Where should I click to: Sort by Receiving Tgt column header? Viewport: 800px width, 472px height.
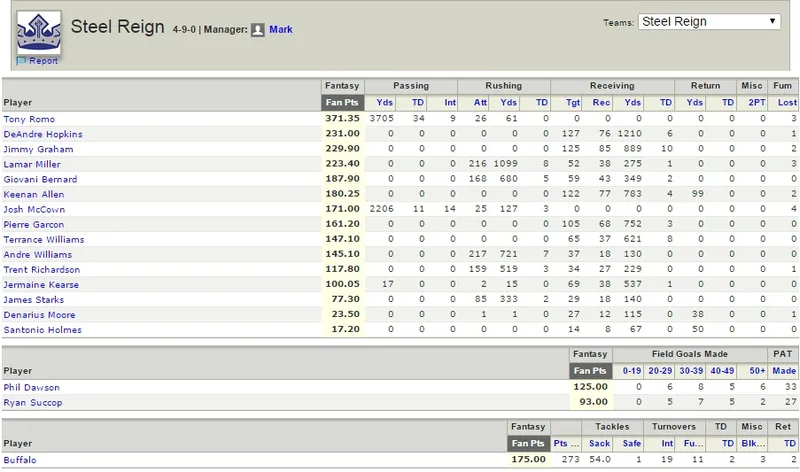[572, 103]
